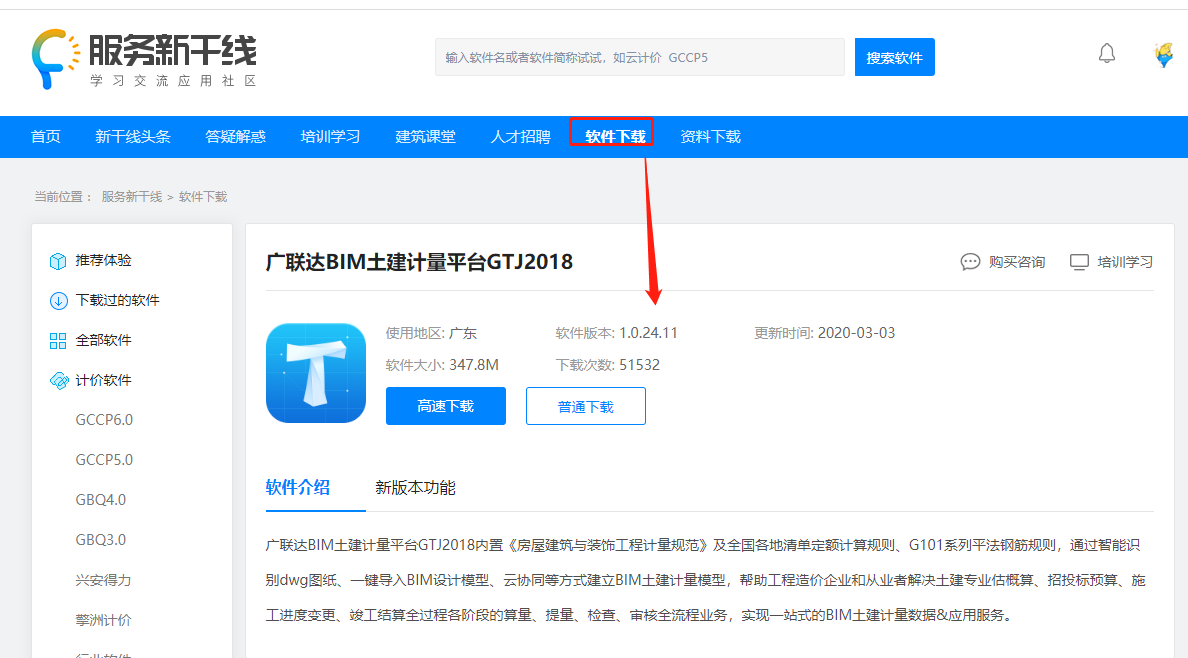The image size is (1188, 658).
Task: Open 人才招聘 navigation item
Action: 521,136
